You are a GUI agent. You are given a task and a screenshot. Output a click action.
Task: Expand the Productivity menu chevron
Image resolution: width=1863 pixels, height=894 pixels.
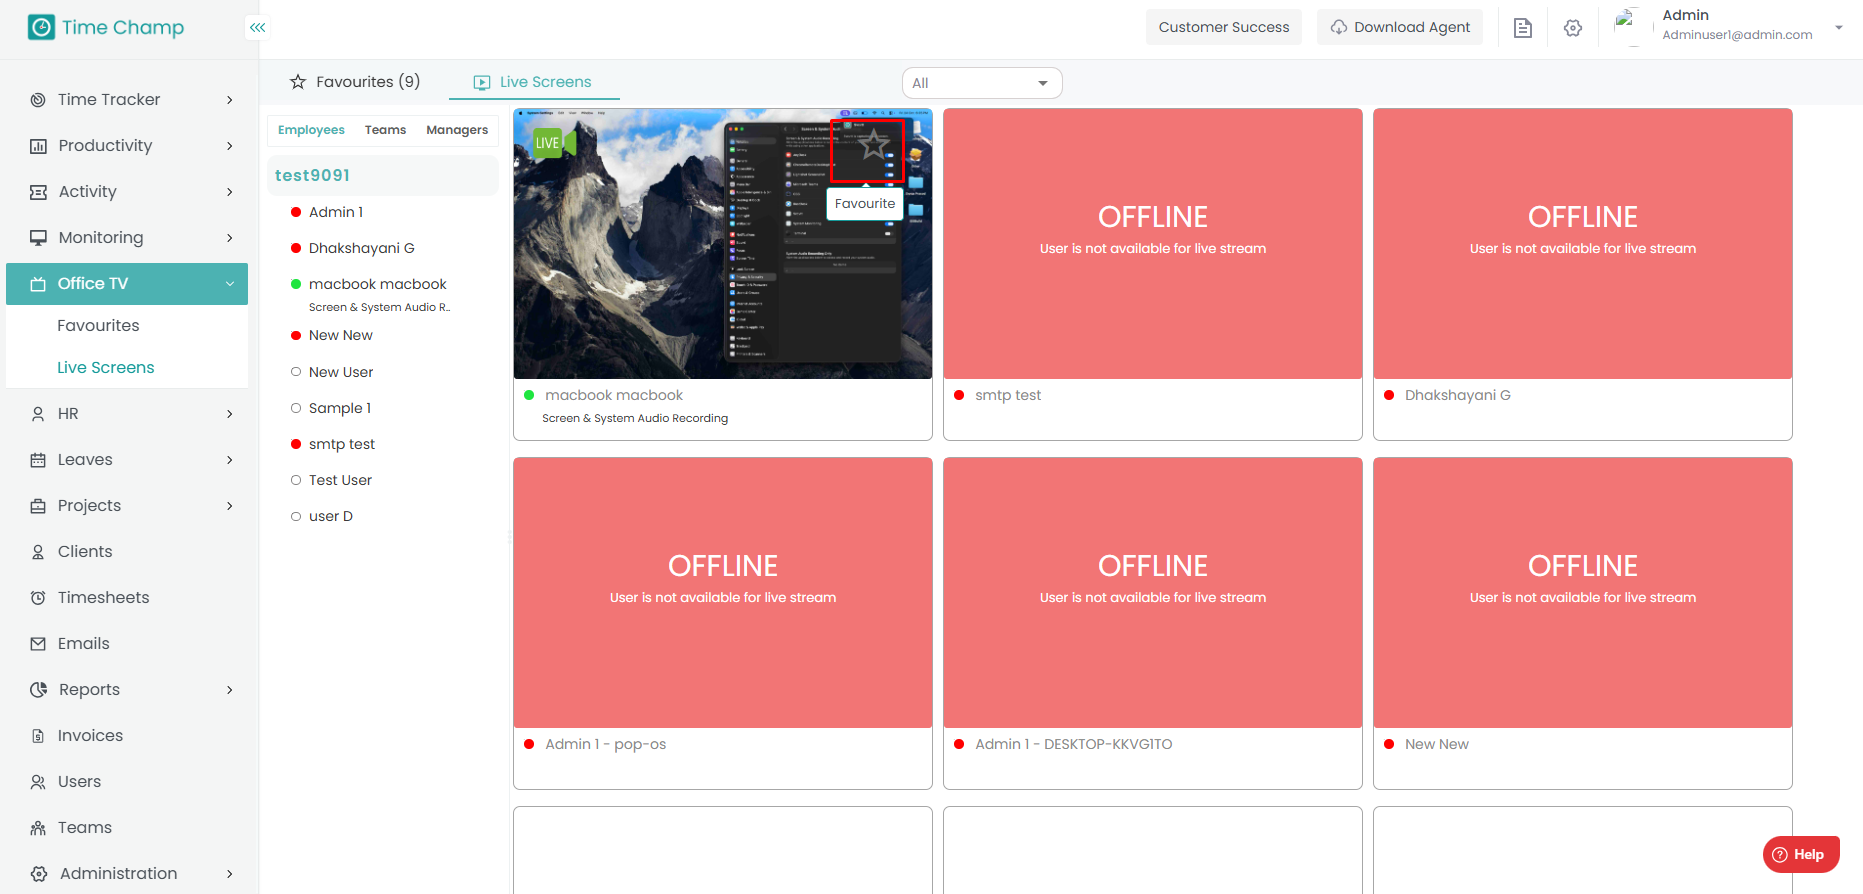[230, 146]
